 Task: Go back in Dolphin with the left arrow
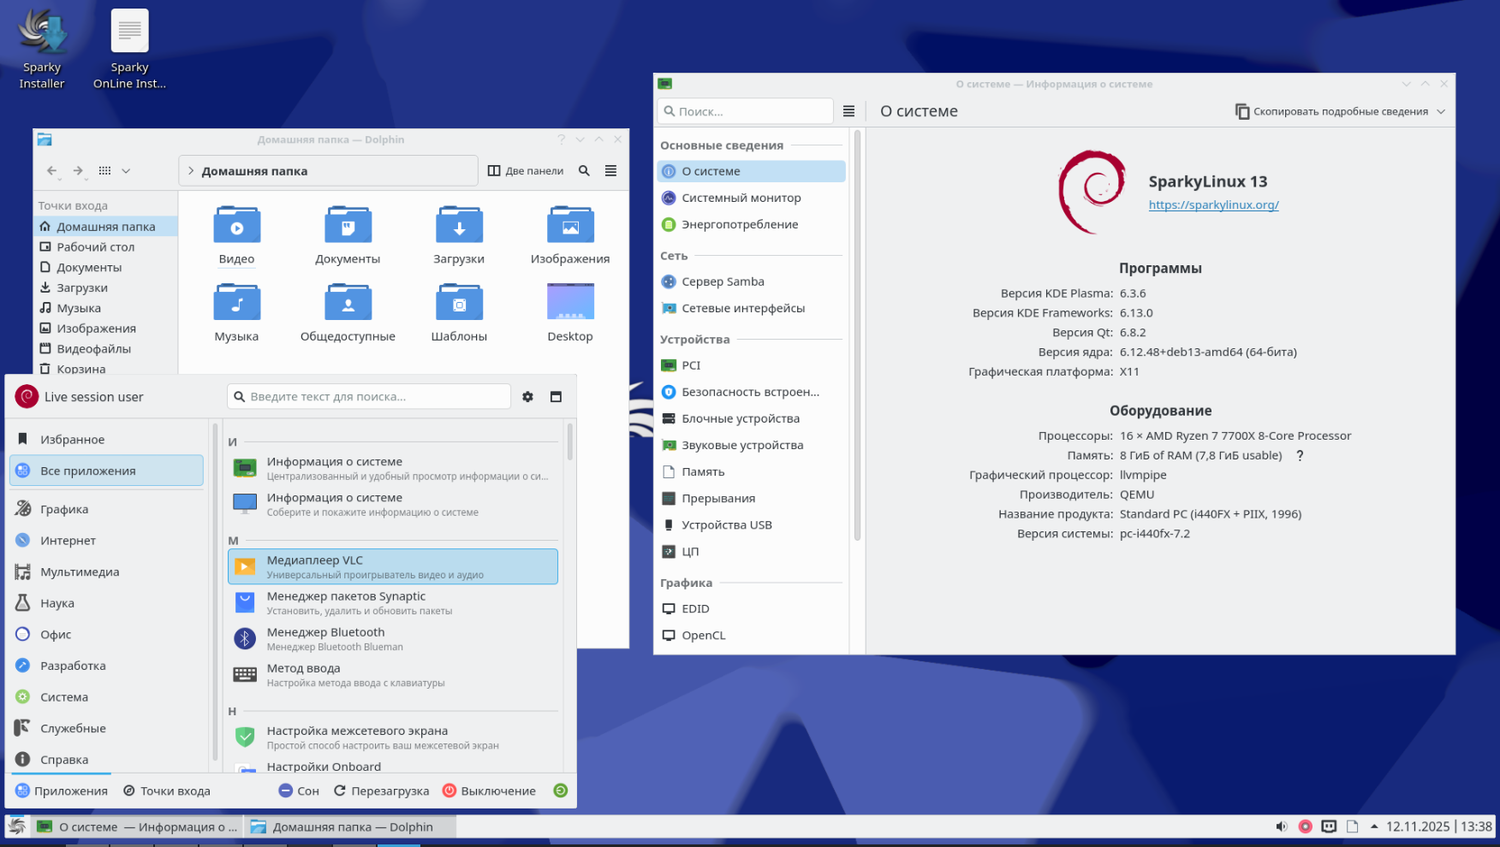[x=52, y=171]
